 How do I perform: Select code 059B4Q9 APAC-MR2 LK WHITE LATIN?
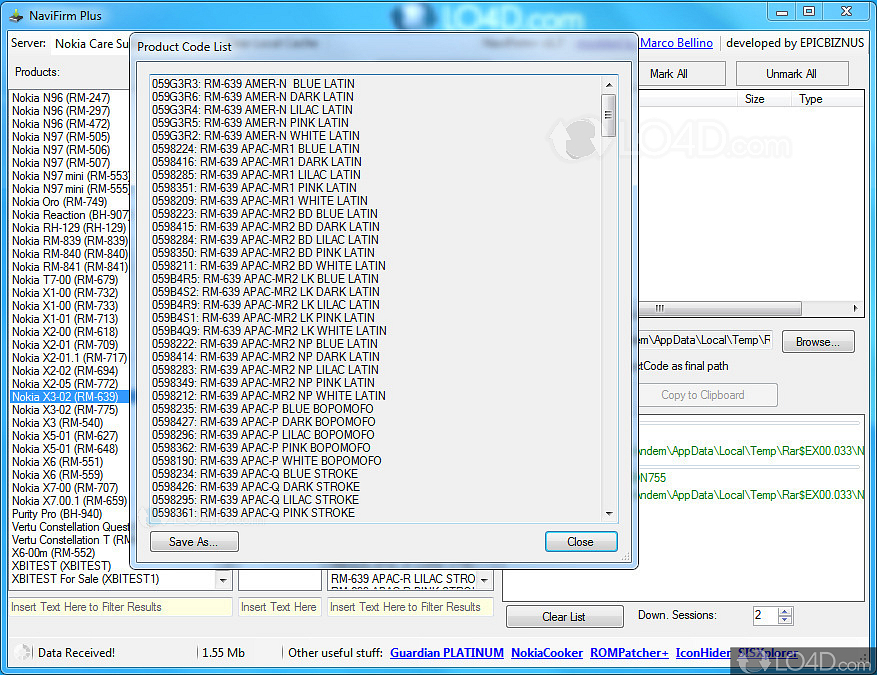click(x=269, y=331)
